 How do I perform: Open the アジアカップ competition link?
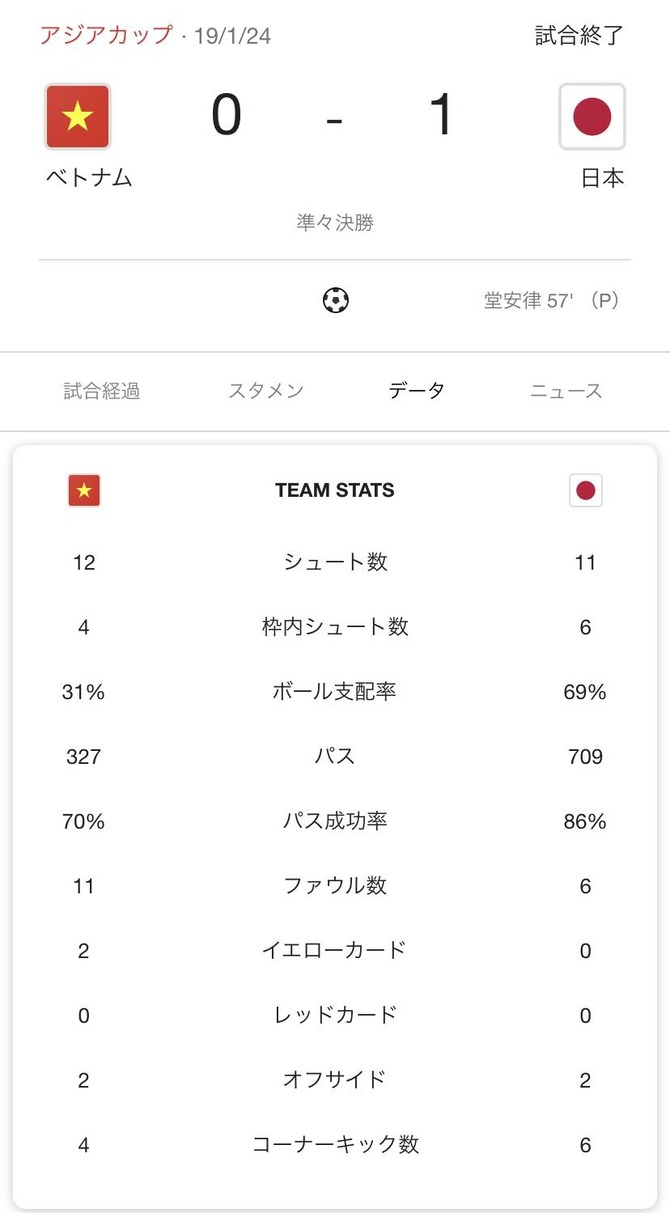coord(106,35)
